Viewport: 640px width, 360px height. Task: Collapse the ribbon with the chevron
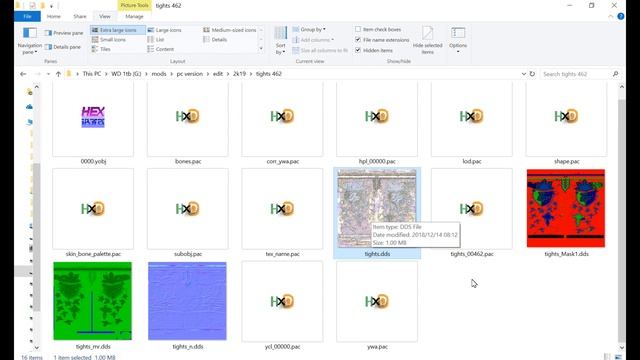tap(611, 16)
